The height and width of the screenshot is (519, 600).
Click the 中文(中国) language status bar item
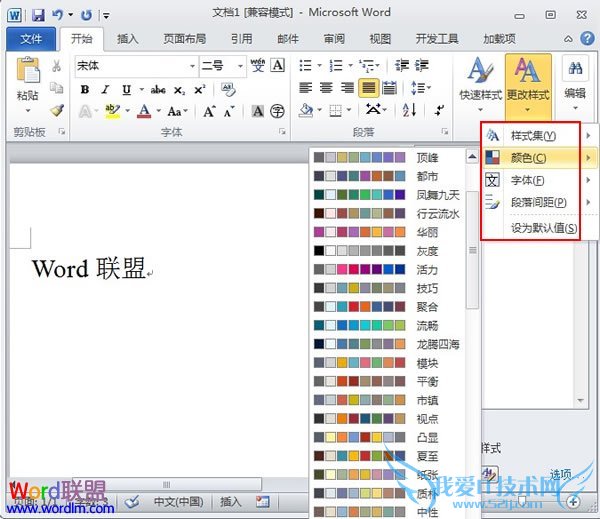[177, 501]
